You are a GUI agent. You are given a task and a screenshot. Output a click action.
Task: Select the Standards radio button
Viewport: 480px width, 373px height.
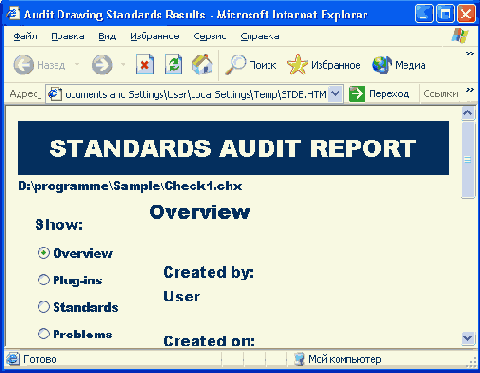click(43, 307)
